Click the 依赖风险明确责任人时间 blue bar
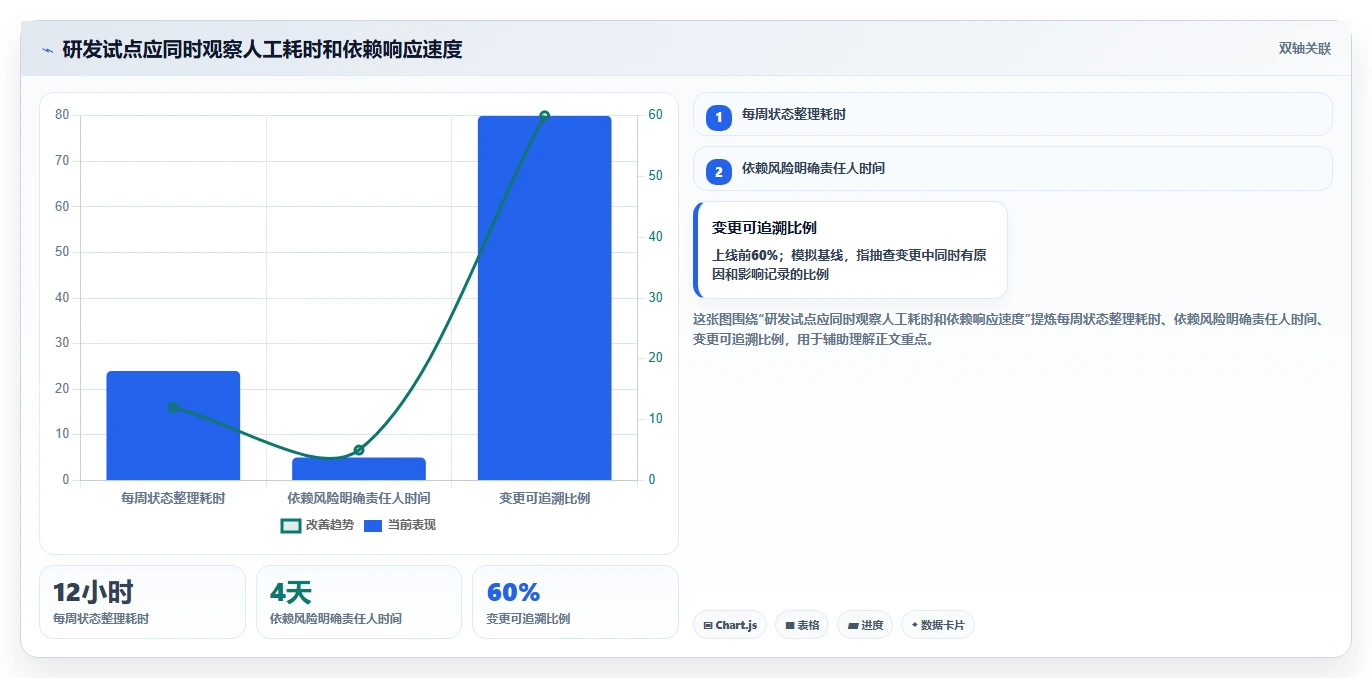1372x678 pixels. click(359, 469)
